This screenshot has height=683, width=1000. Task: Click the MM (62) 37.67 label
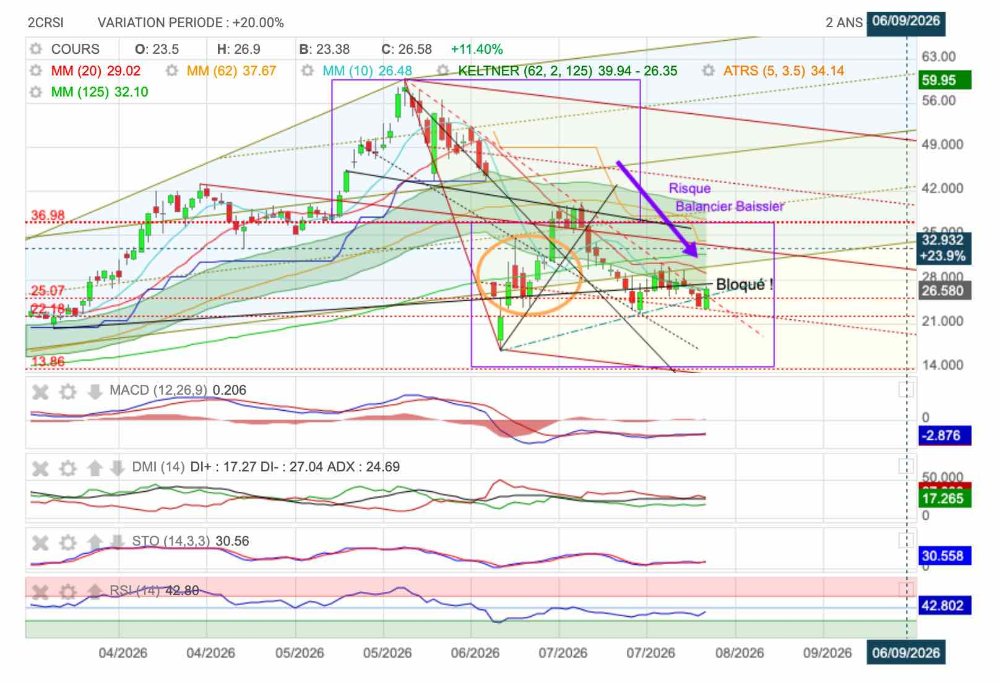pos(232,71)
